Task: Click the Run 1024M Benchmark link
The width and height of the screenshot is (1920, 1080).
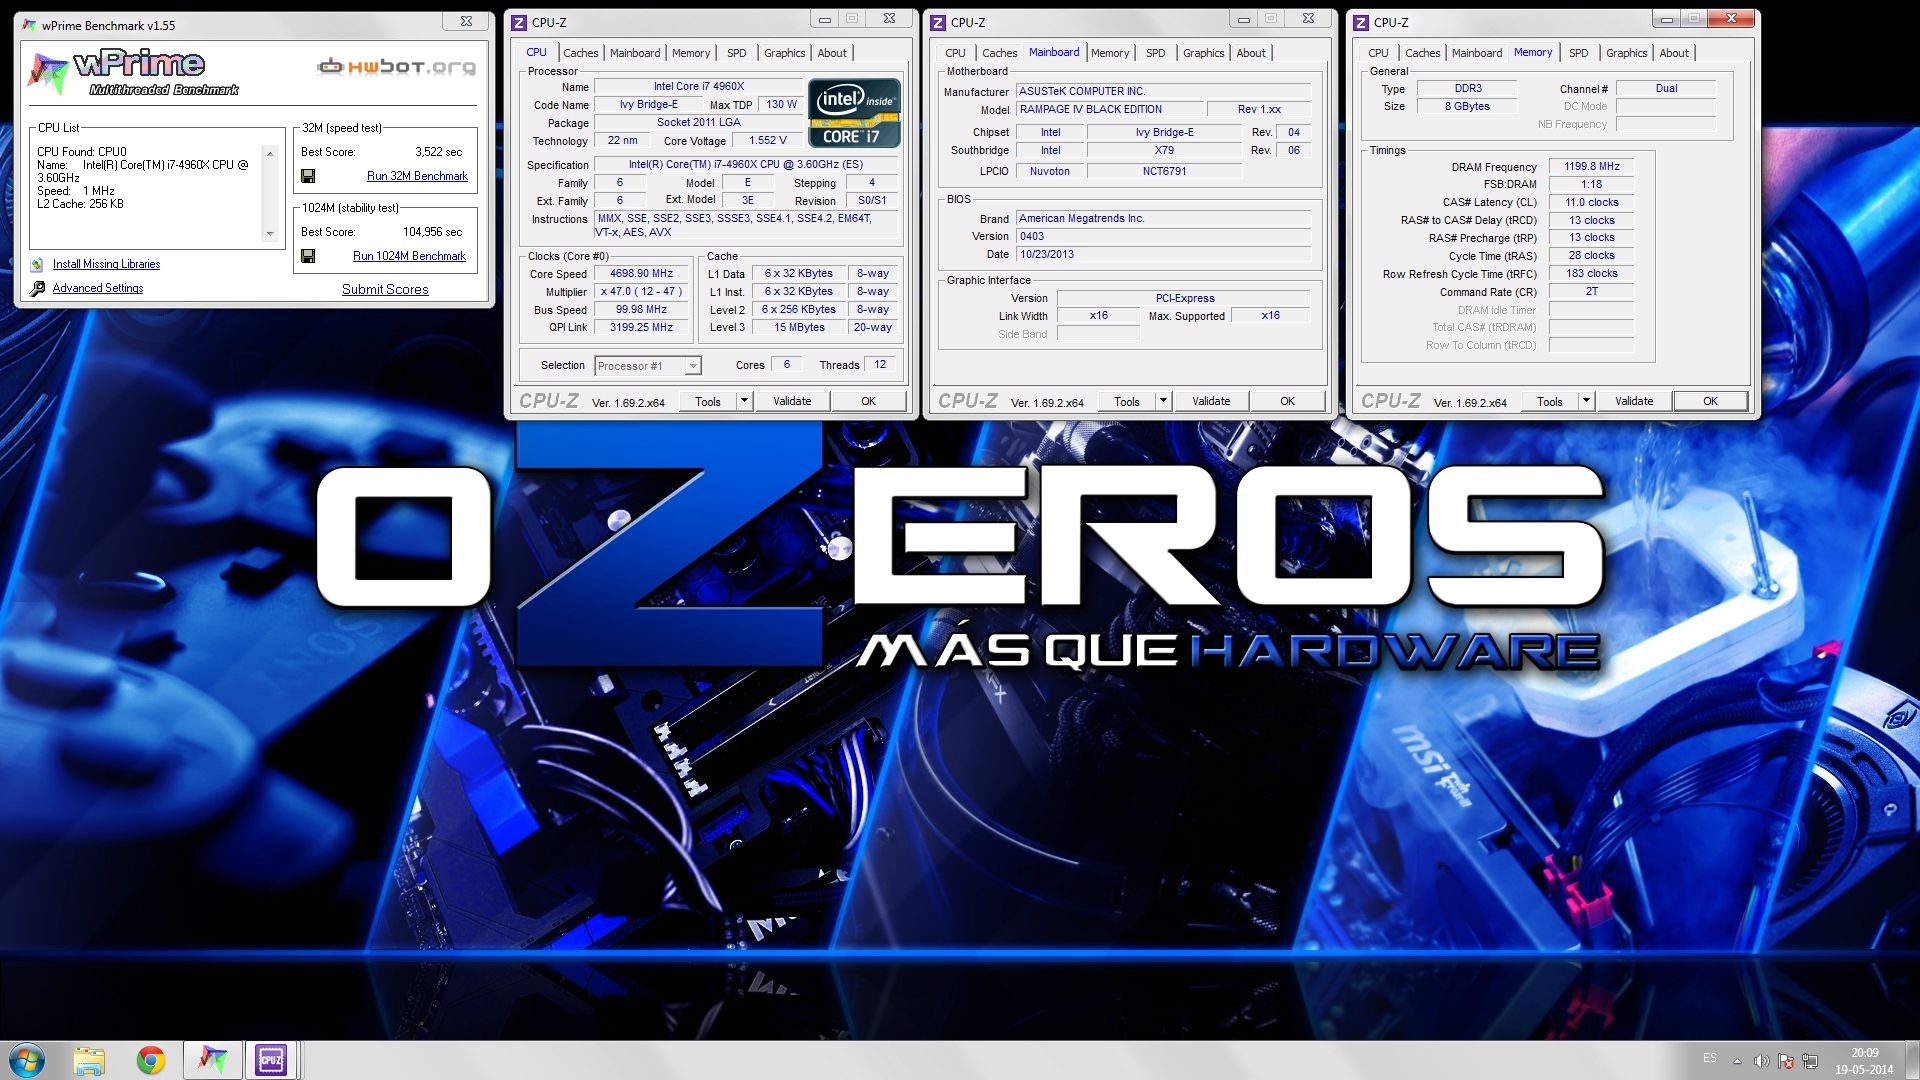Action: (x=409, y=256)
